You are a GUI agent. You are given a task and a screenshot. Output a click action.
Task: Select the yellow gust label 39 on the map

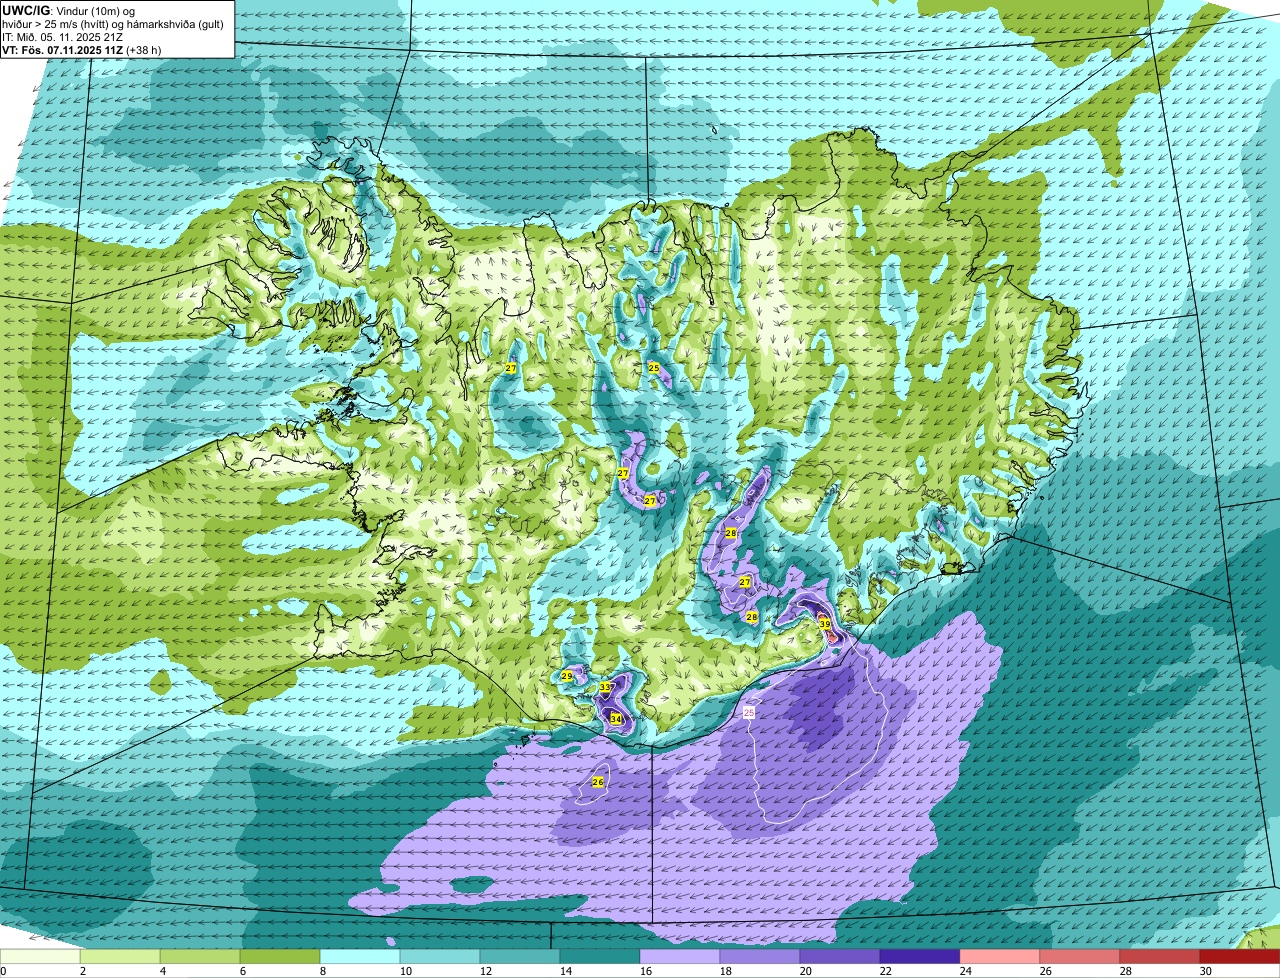pyautogui.click(x=825, y=624)
